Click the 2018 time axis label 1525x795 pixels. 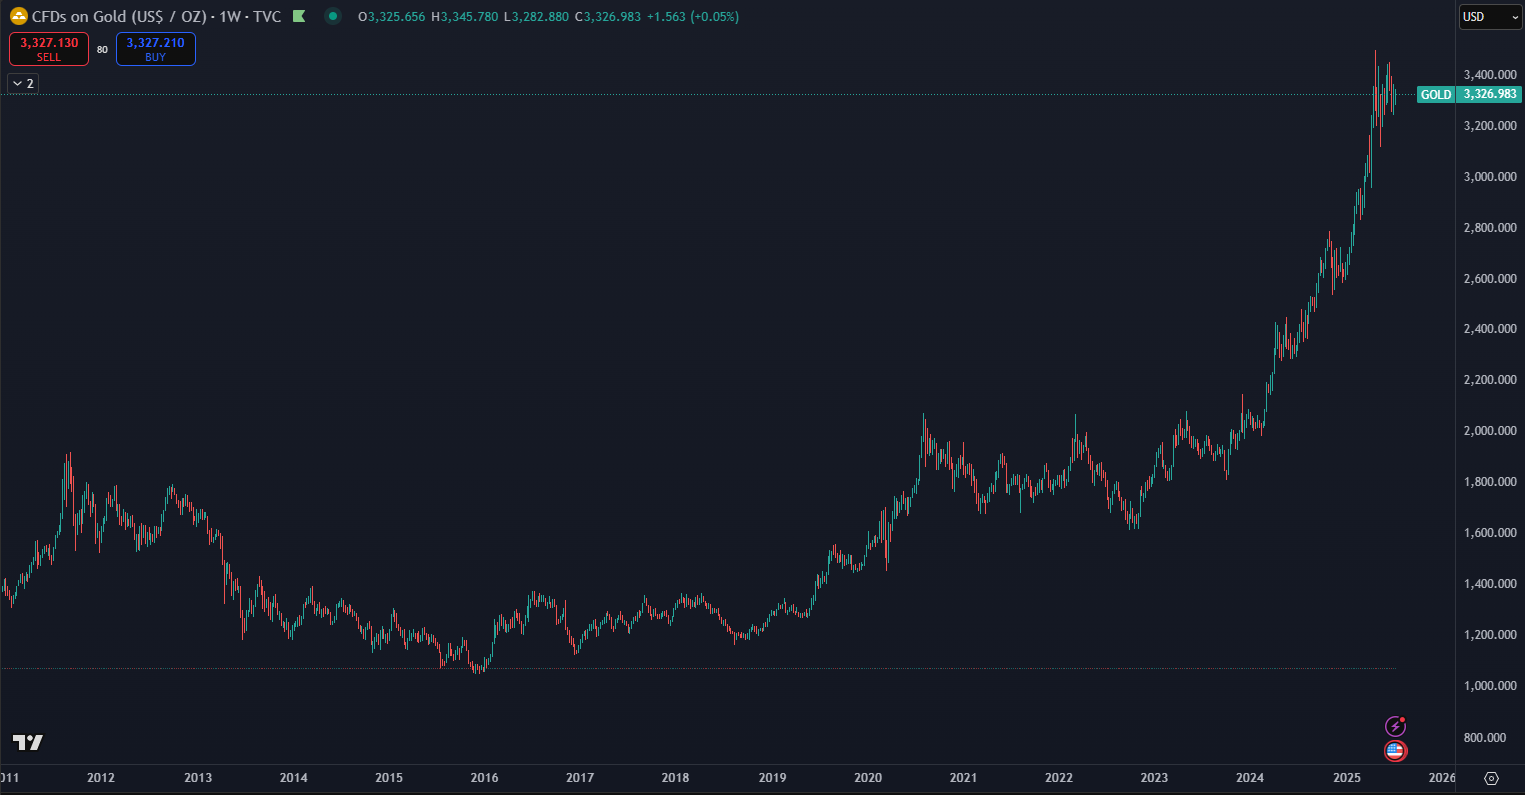tap(676, 778)
